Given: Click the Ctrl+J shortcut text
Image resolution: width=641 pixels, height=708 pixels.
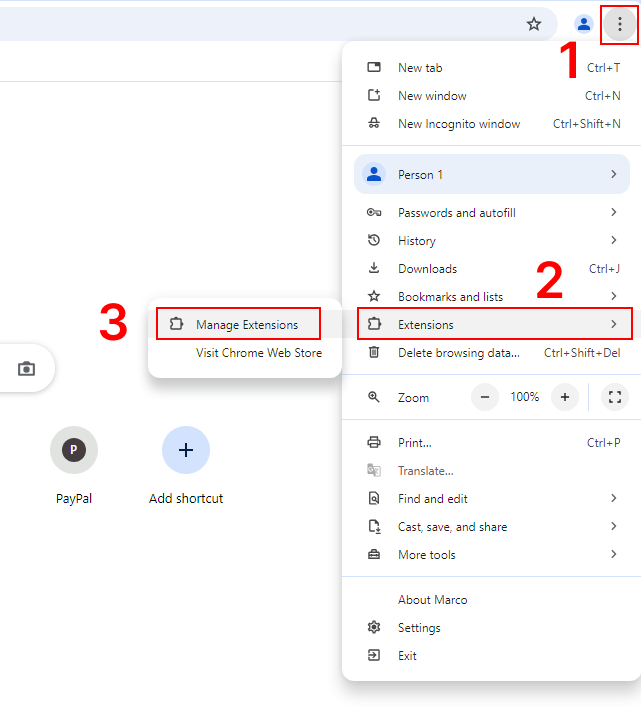Looking at the screenshot, I should [x=604, y=268].
